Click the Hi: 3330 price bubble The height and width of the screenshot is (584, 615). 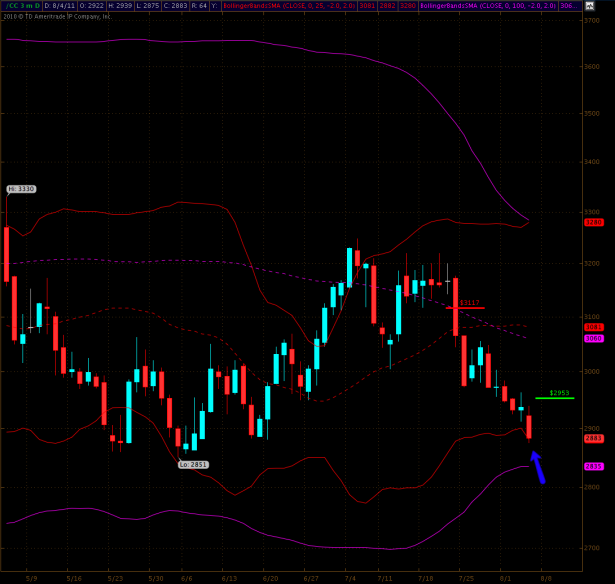coord(20,188)
